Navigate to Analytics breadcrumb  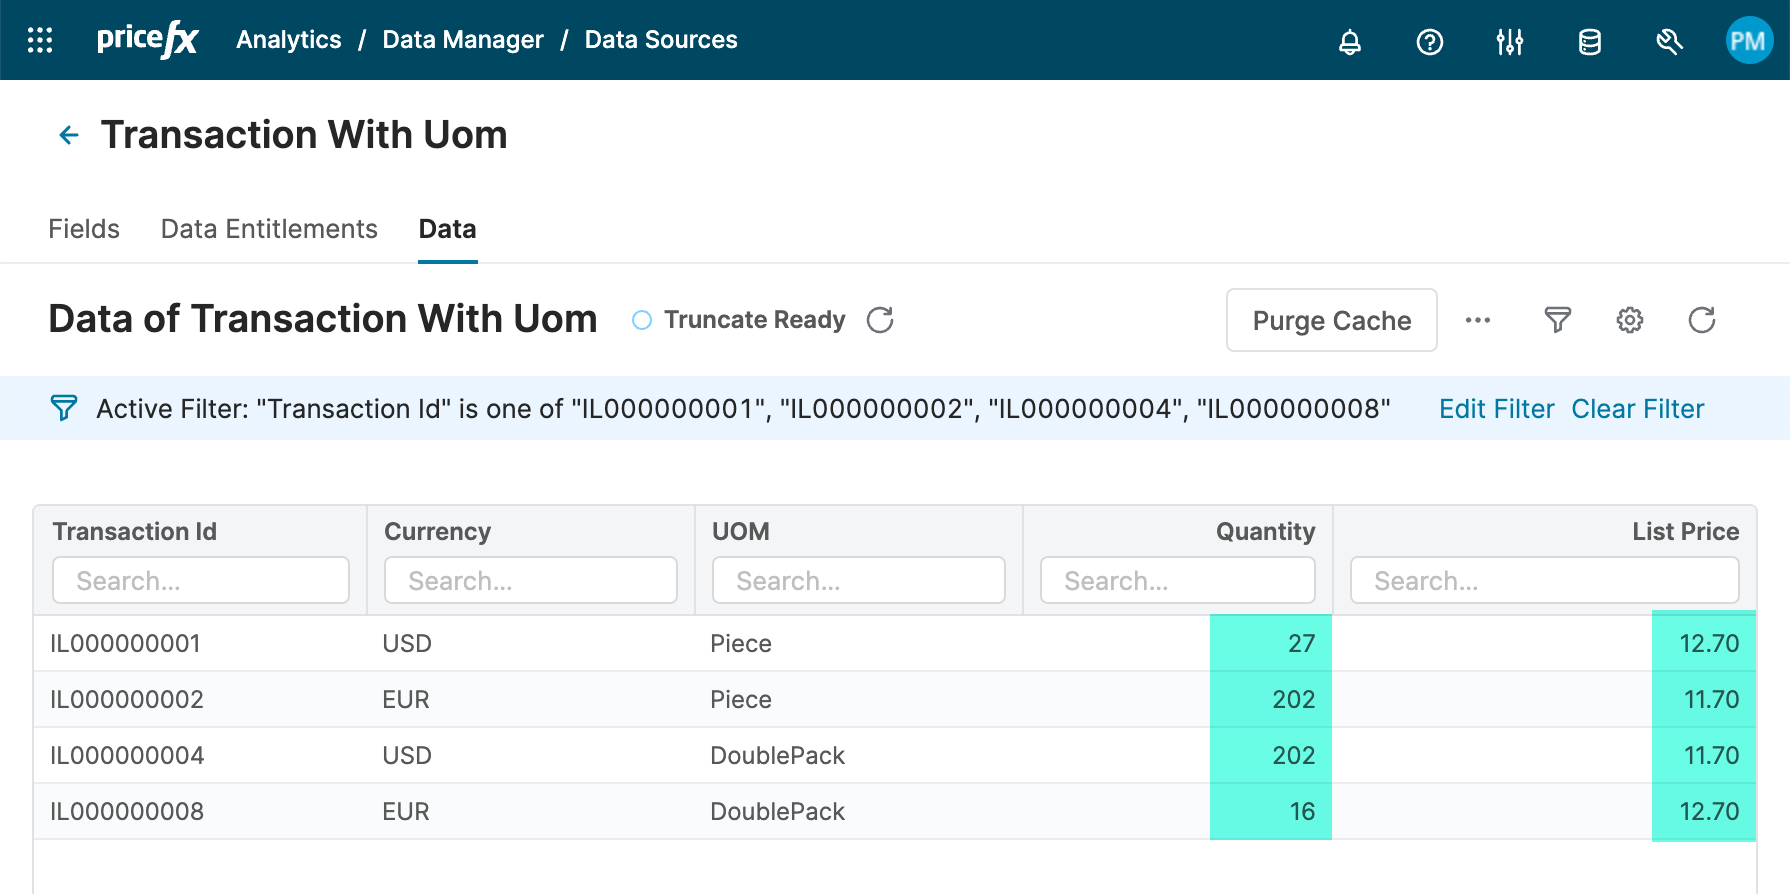pos(289,40)
